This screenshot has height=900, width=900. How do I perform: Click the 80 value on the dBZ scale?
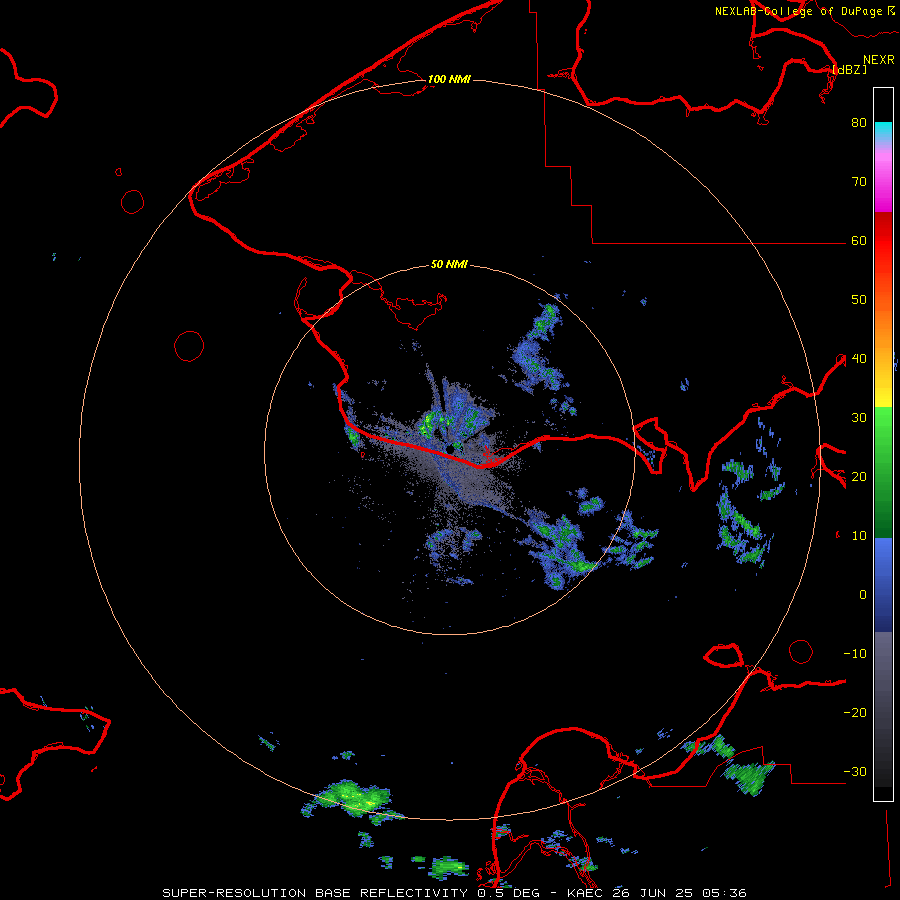click(x=859, y=122)
